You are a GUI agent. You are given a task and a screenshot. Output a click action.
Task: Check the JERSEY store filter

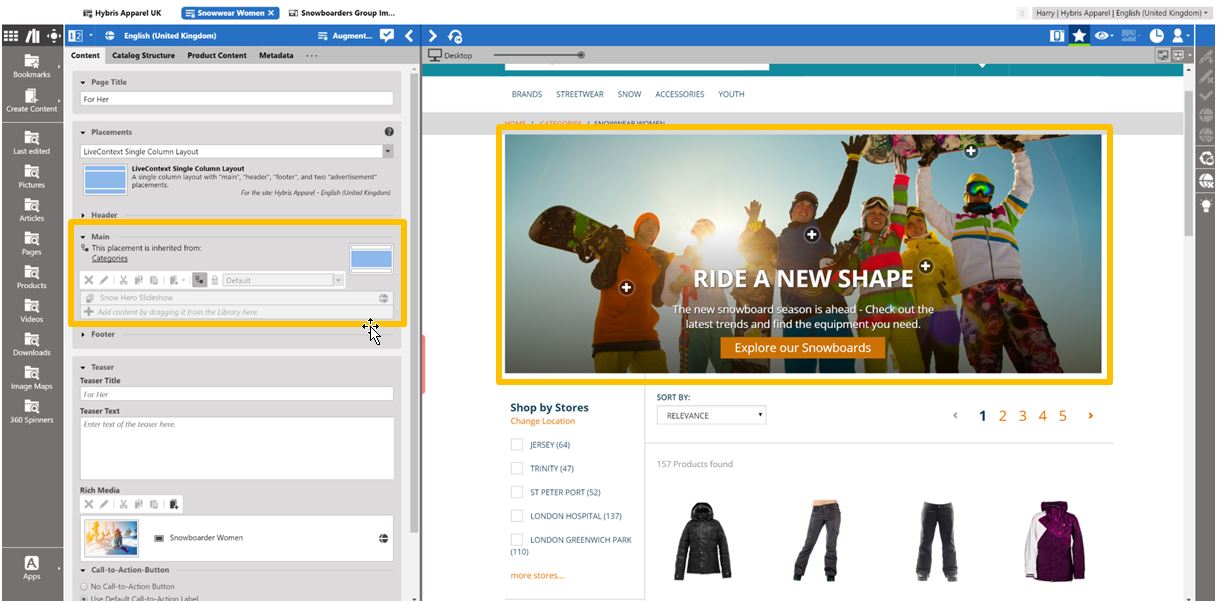point(516,442)
